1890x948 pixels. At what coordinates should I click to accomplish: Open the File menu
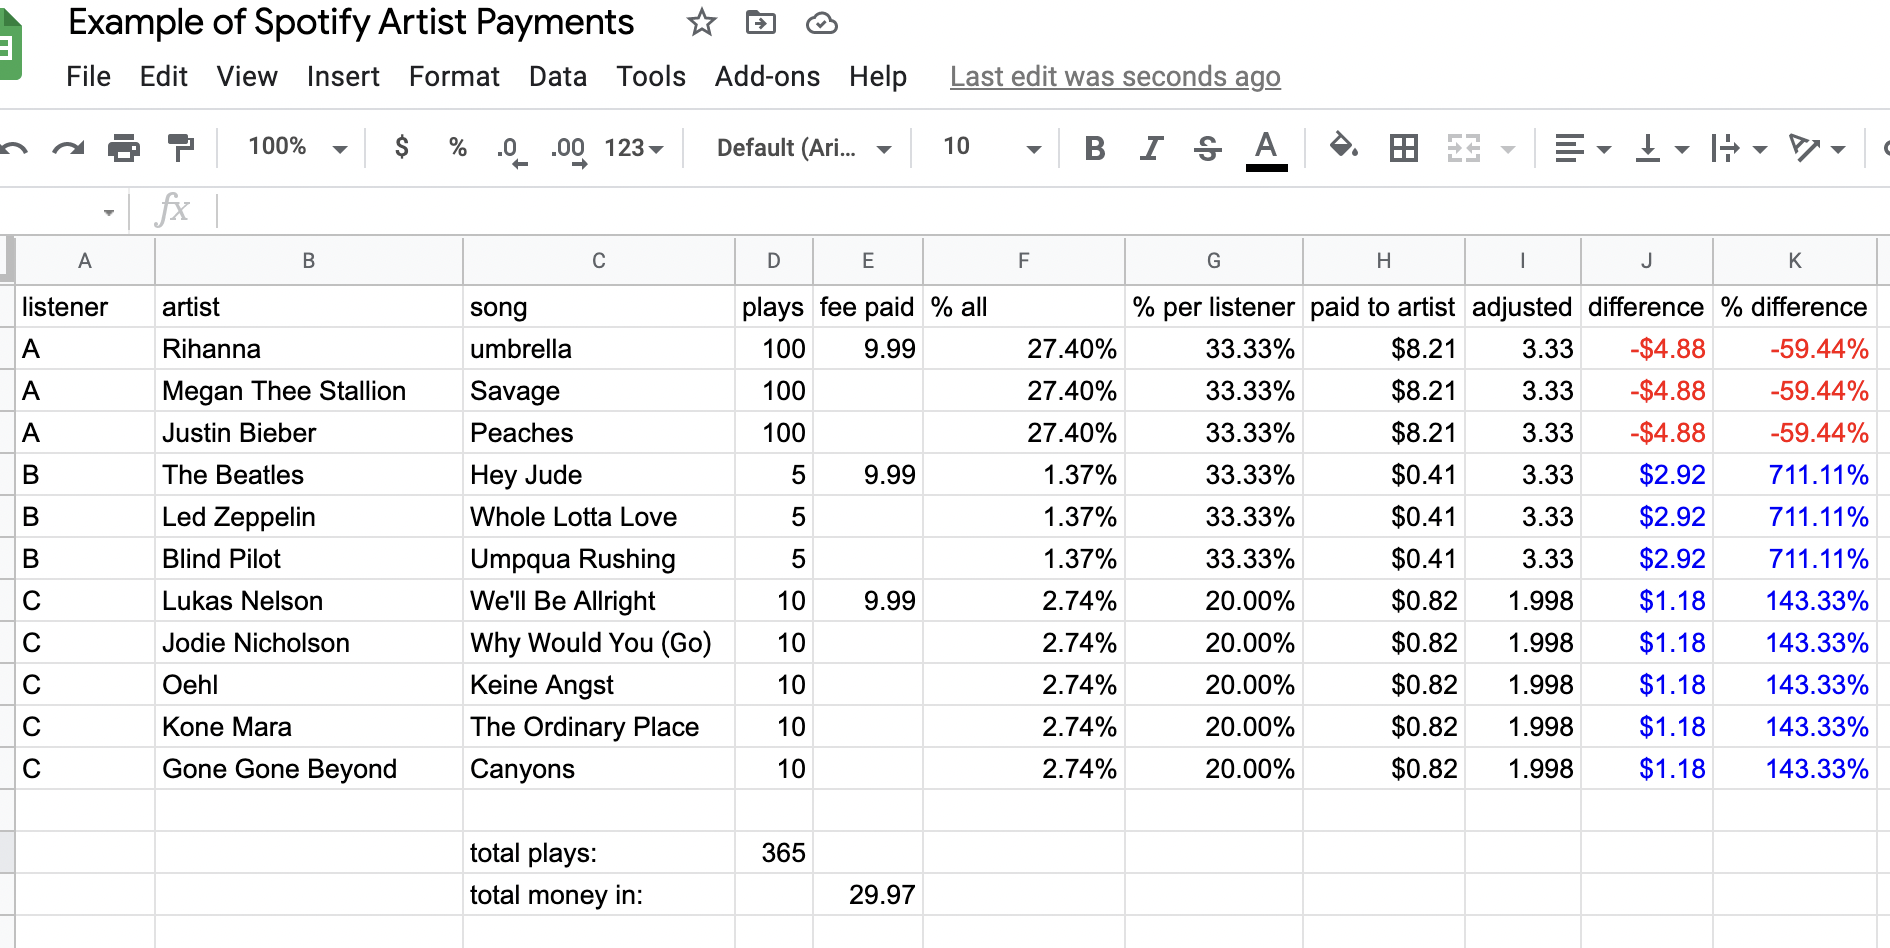pos(88,77)
